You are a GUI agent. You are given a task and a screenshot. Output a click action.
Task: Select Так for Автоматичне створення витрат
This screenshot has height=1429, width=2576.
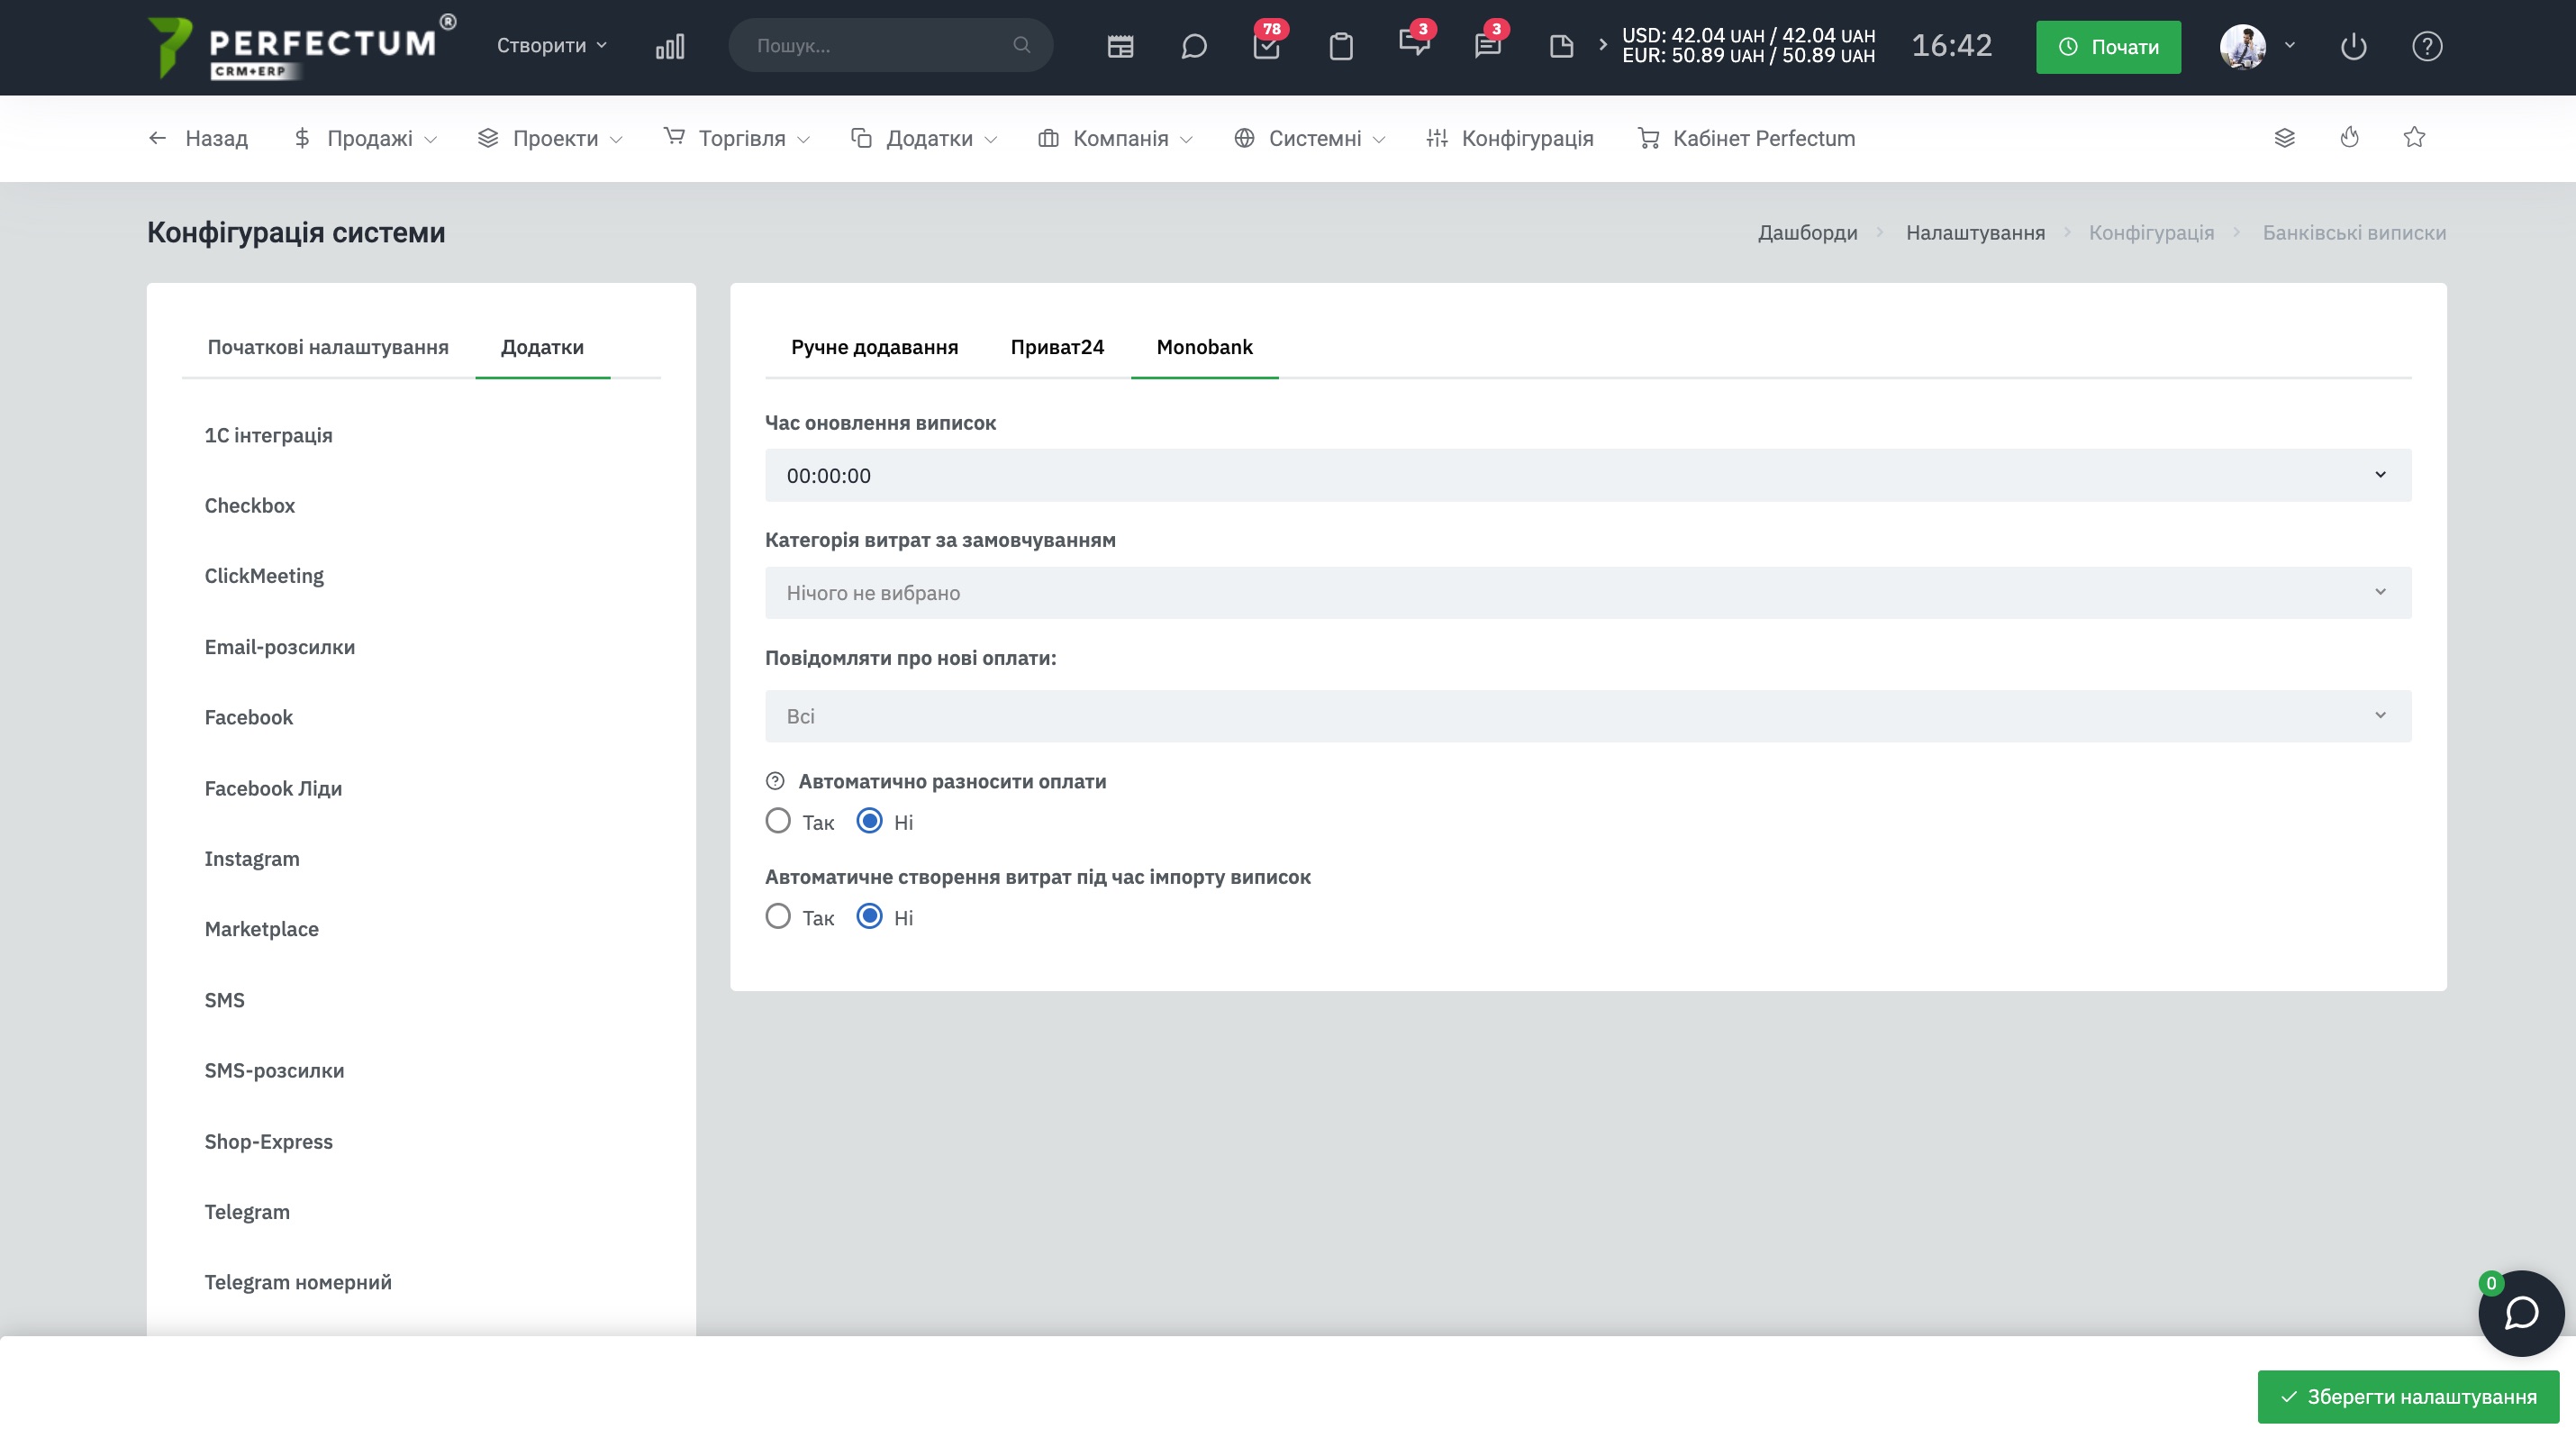coord(778,916)
